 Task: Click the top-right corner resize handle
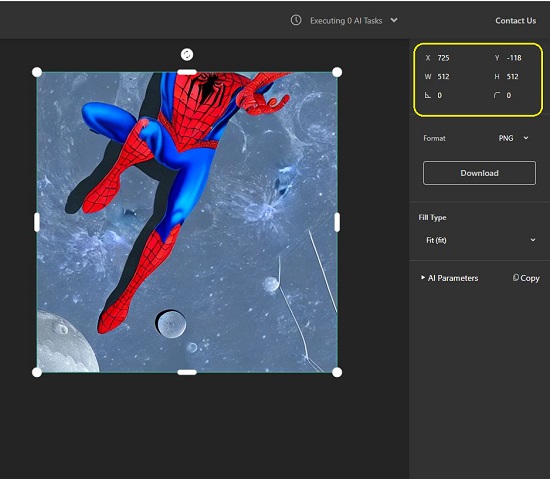click(337, 72)
